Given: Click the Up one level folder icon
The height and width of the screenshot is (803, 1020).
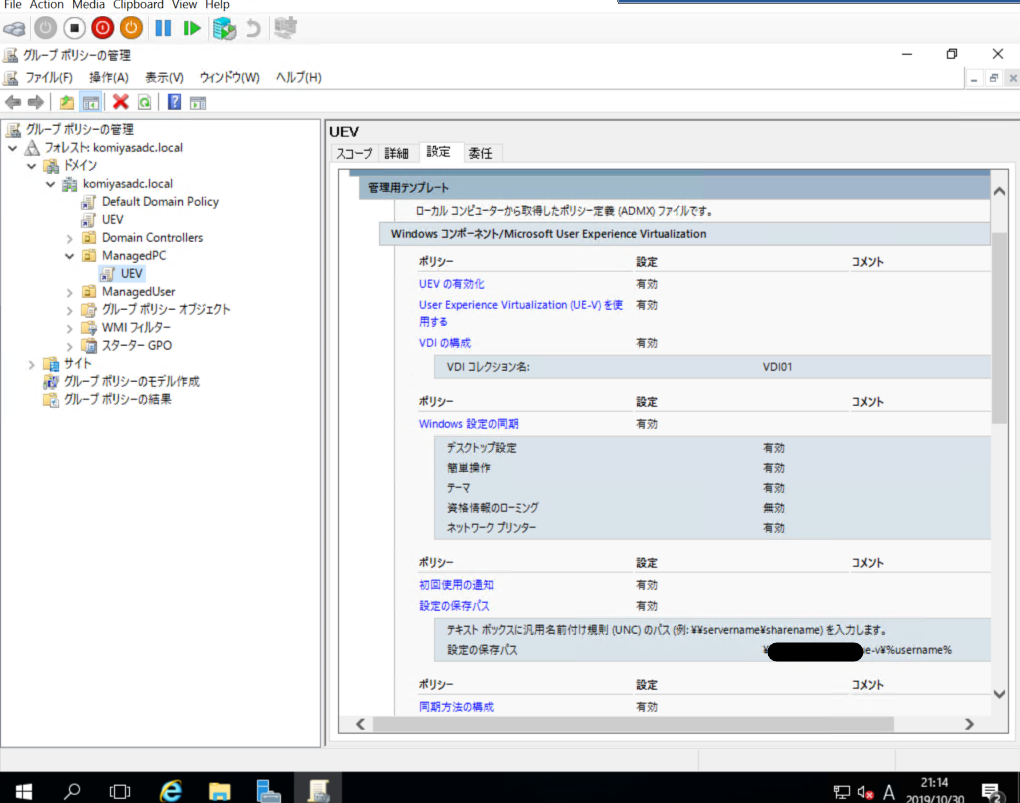Looking at the screenshot, I should coord(66,102).
